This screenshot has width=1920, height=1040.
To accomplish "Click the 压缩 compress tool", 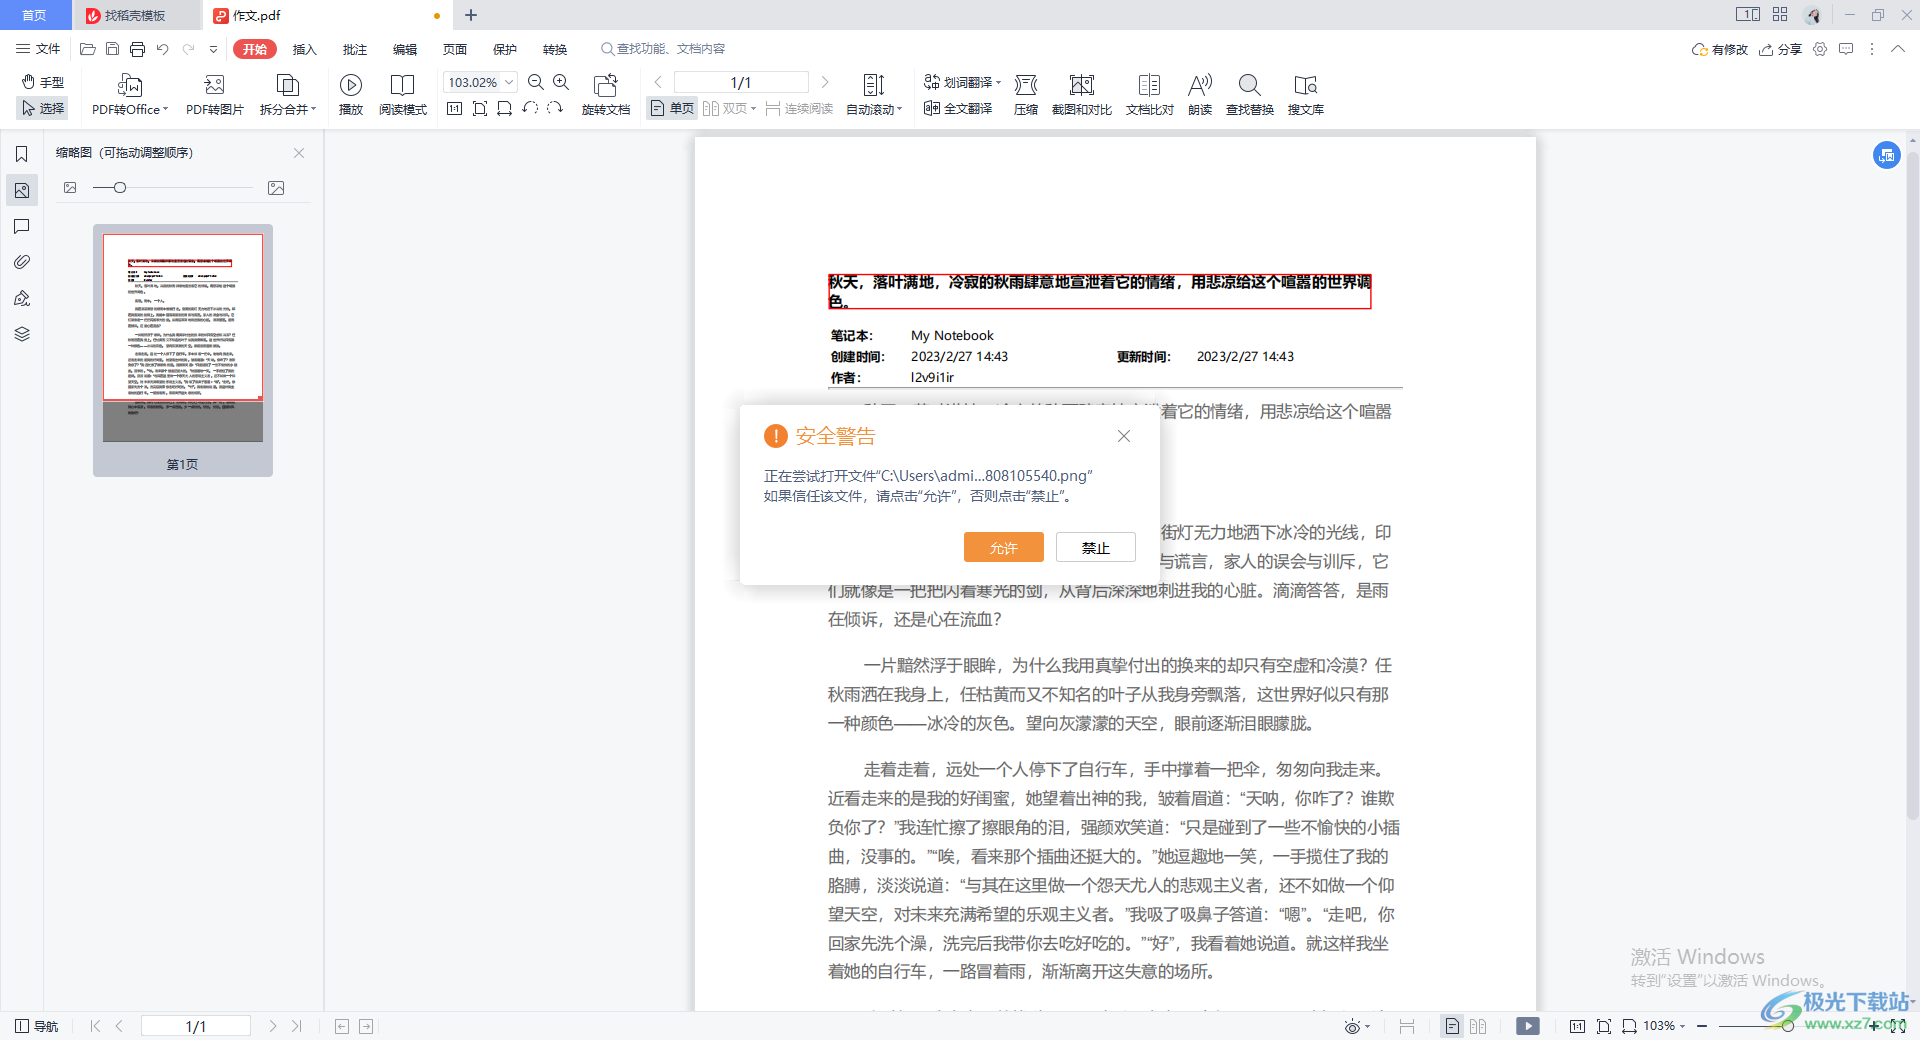I will (x=1026, y=95).
